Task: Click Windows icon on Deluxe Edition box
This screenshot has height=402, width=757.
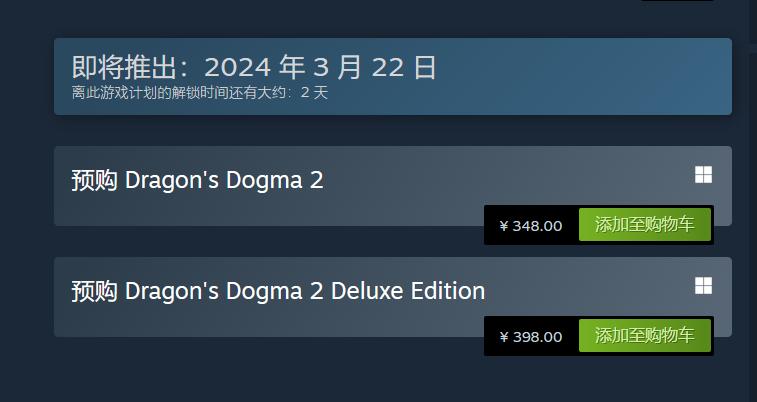Action: 703,287
